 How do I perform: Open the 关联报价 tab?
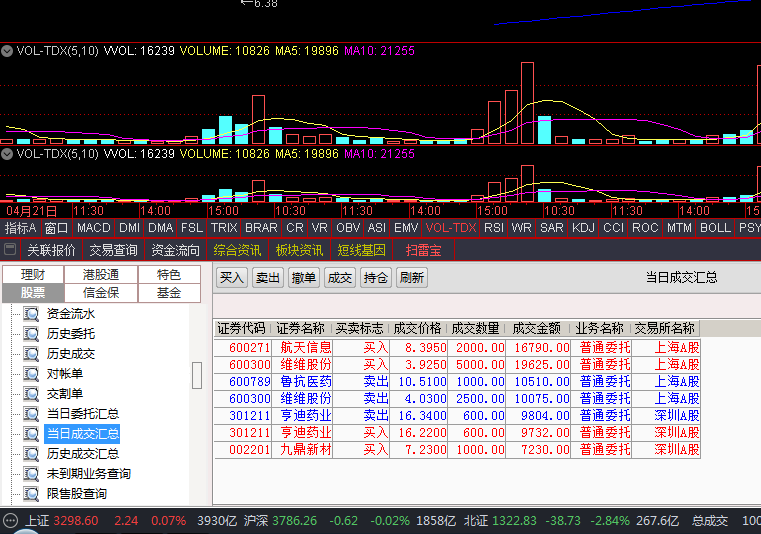[51, 250]
